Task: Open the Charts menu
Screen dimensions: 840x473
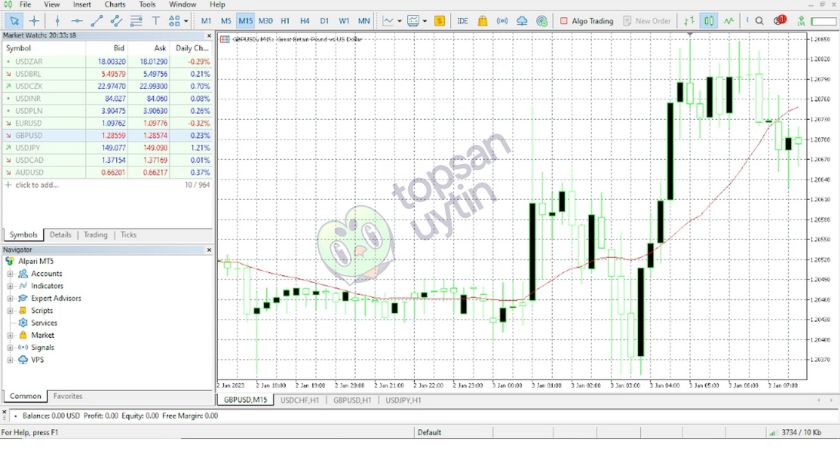Action: [x=114, y=5]
